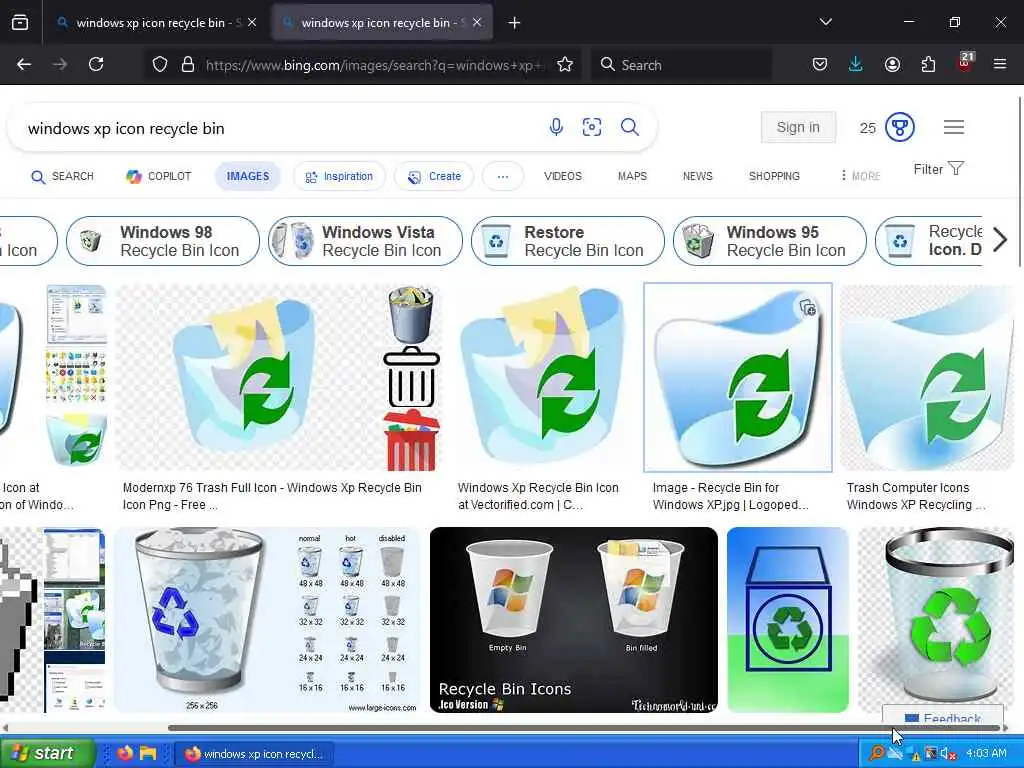
Task: Open Trash Computer Icons Windows XP link
Action: 916,496
